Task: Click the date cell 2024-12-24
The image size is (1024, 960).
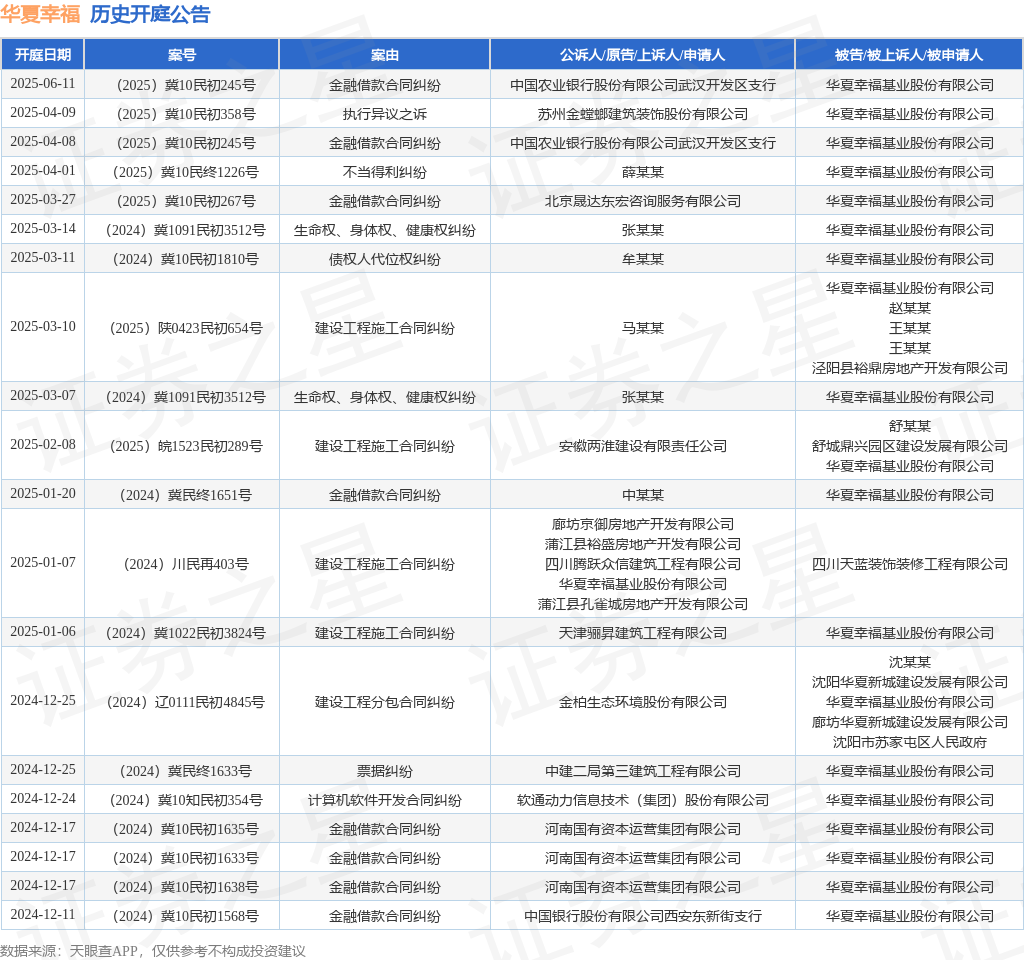Action: coord(43,798)
